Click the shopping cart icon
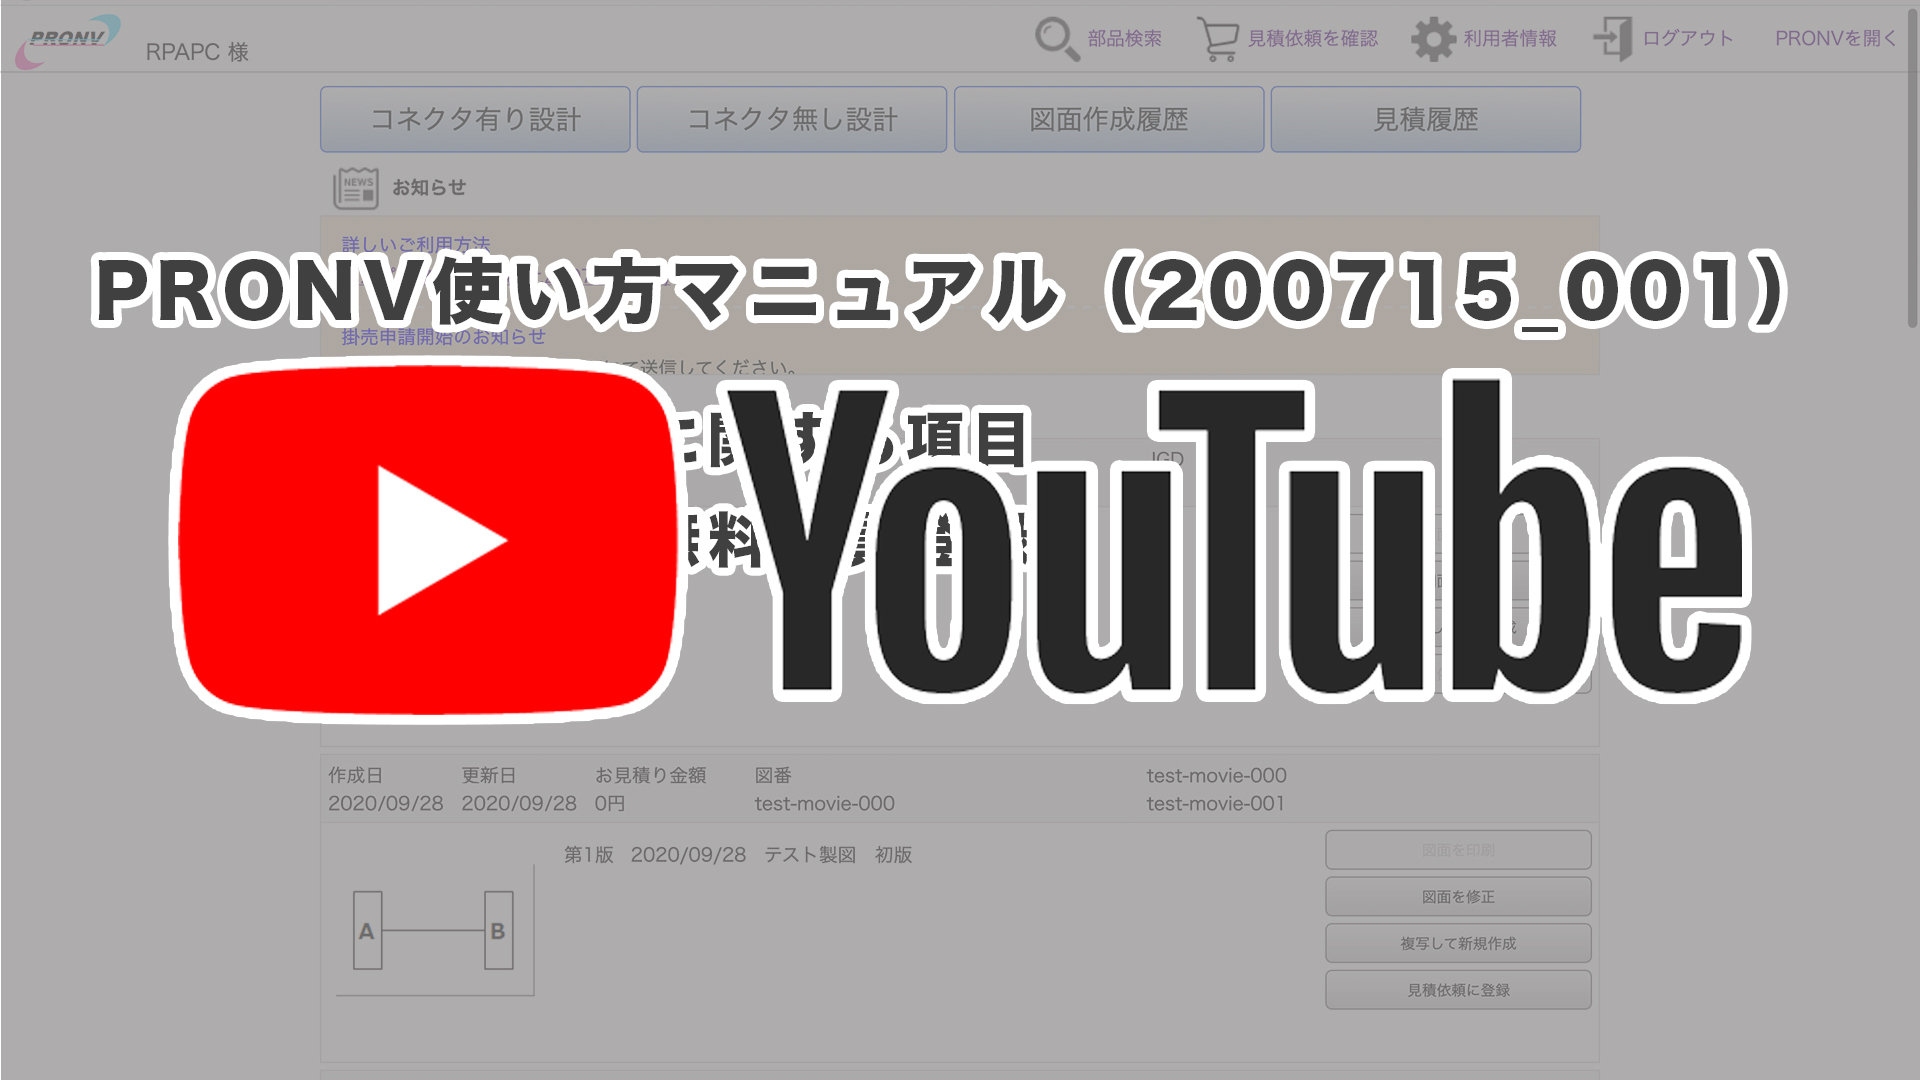Screen dimensions: 1920x1080 click(1217, 39)
